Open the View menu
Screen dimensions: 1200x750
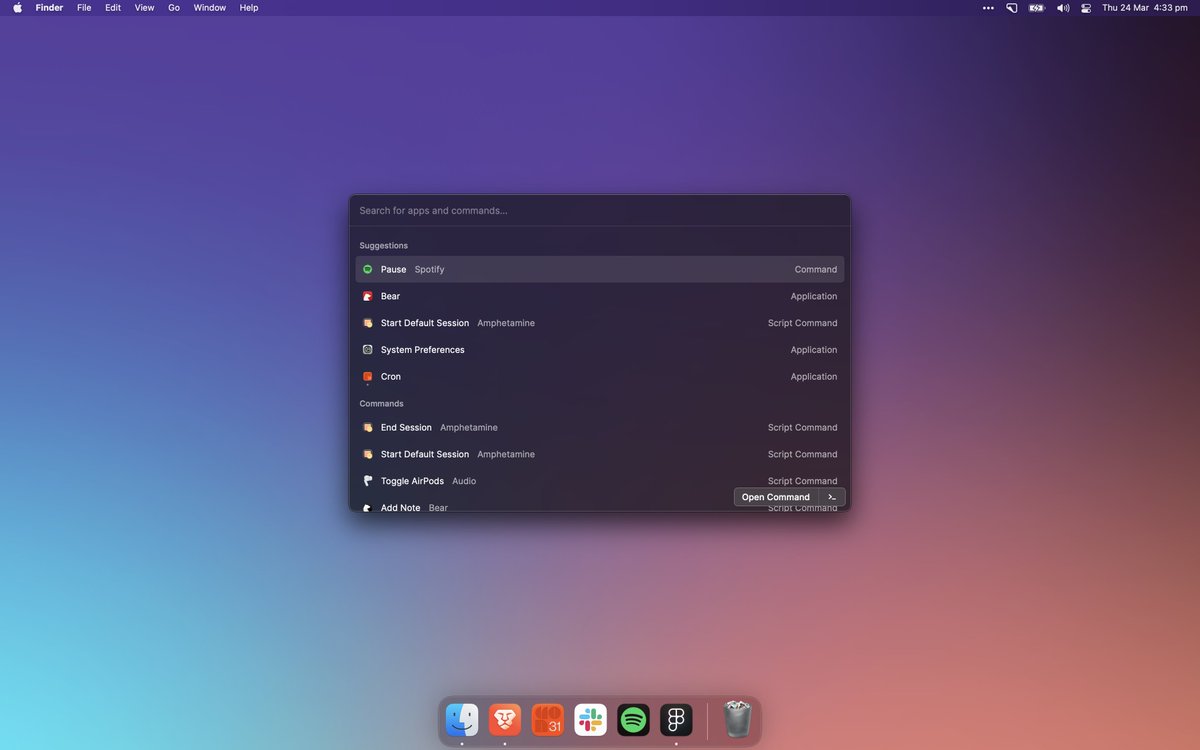click(x=144, y=8)
